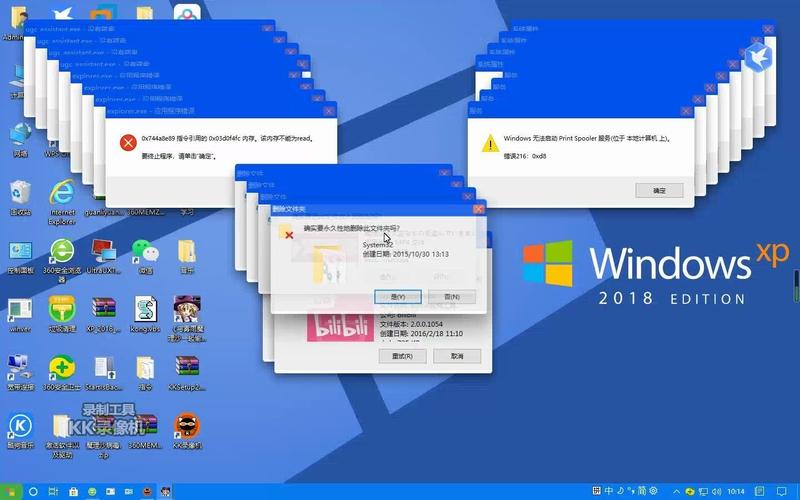Open the volume control in the tray
Viewport: 800px width, 500px height.
click(716, 492)
